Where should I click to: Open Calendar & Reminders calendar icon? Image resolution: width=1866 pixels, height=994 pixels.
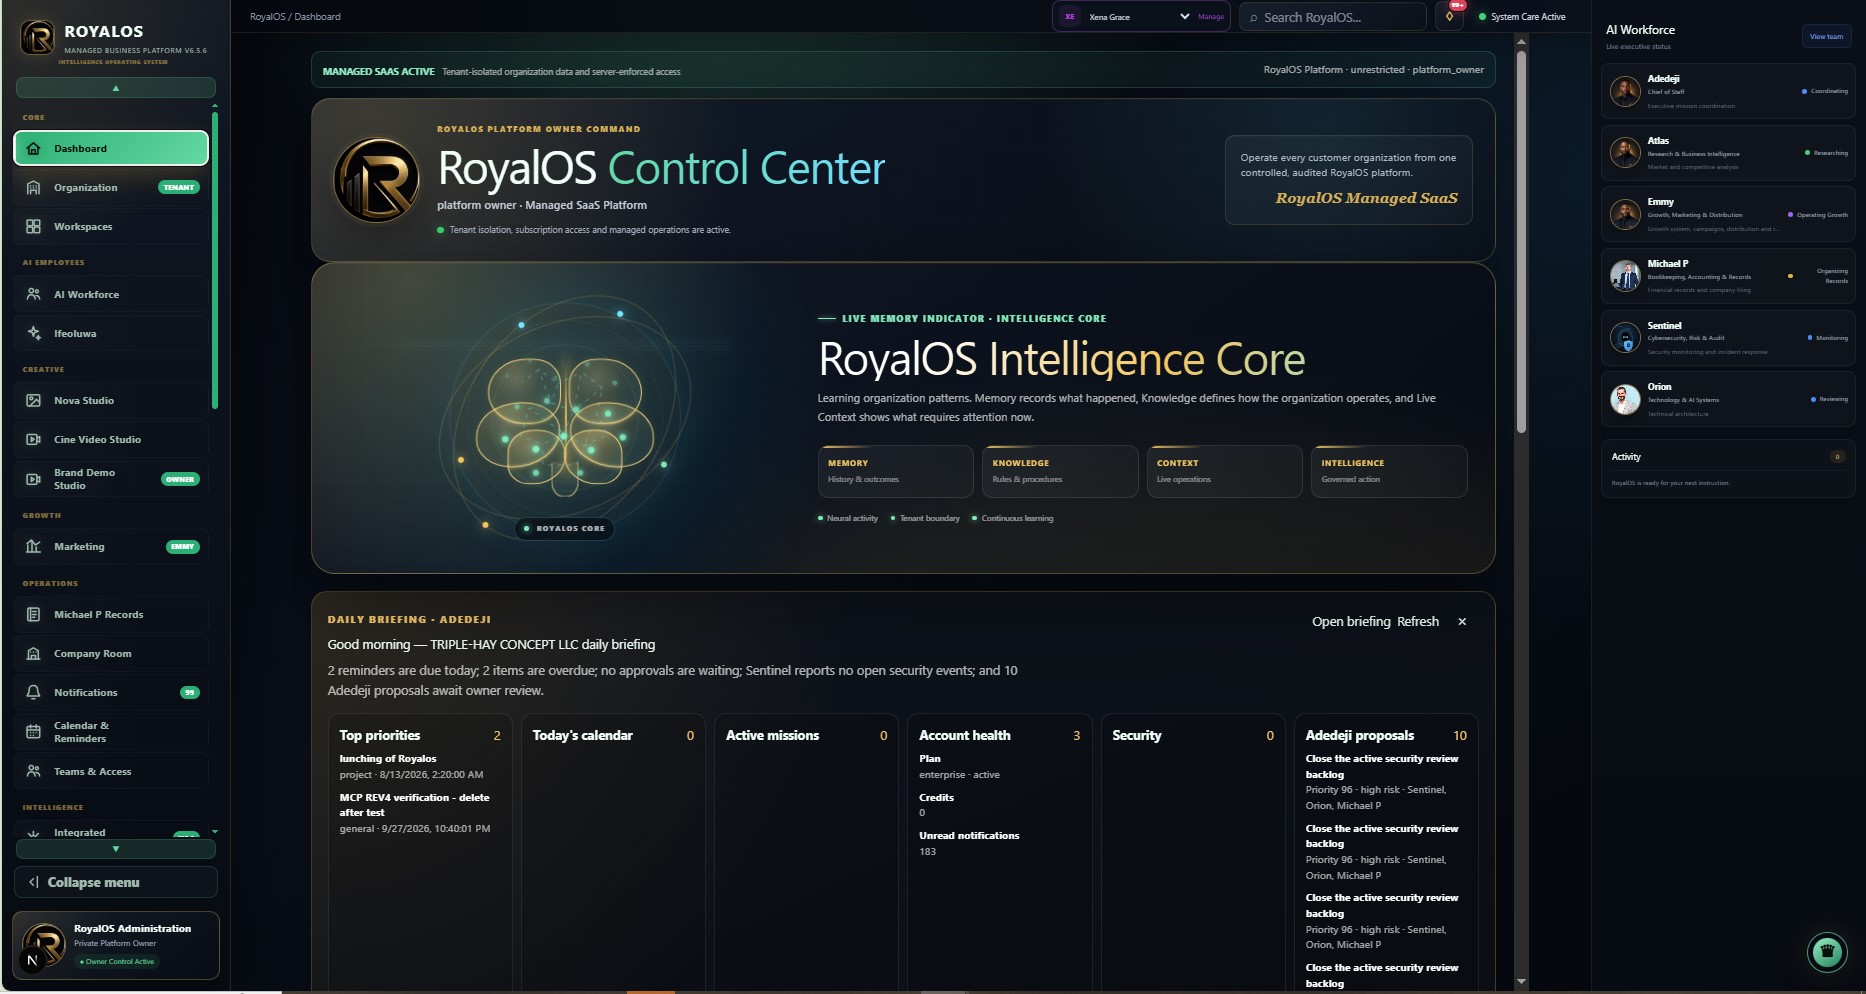(x=33, y=732)
